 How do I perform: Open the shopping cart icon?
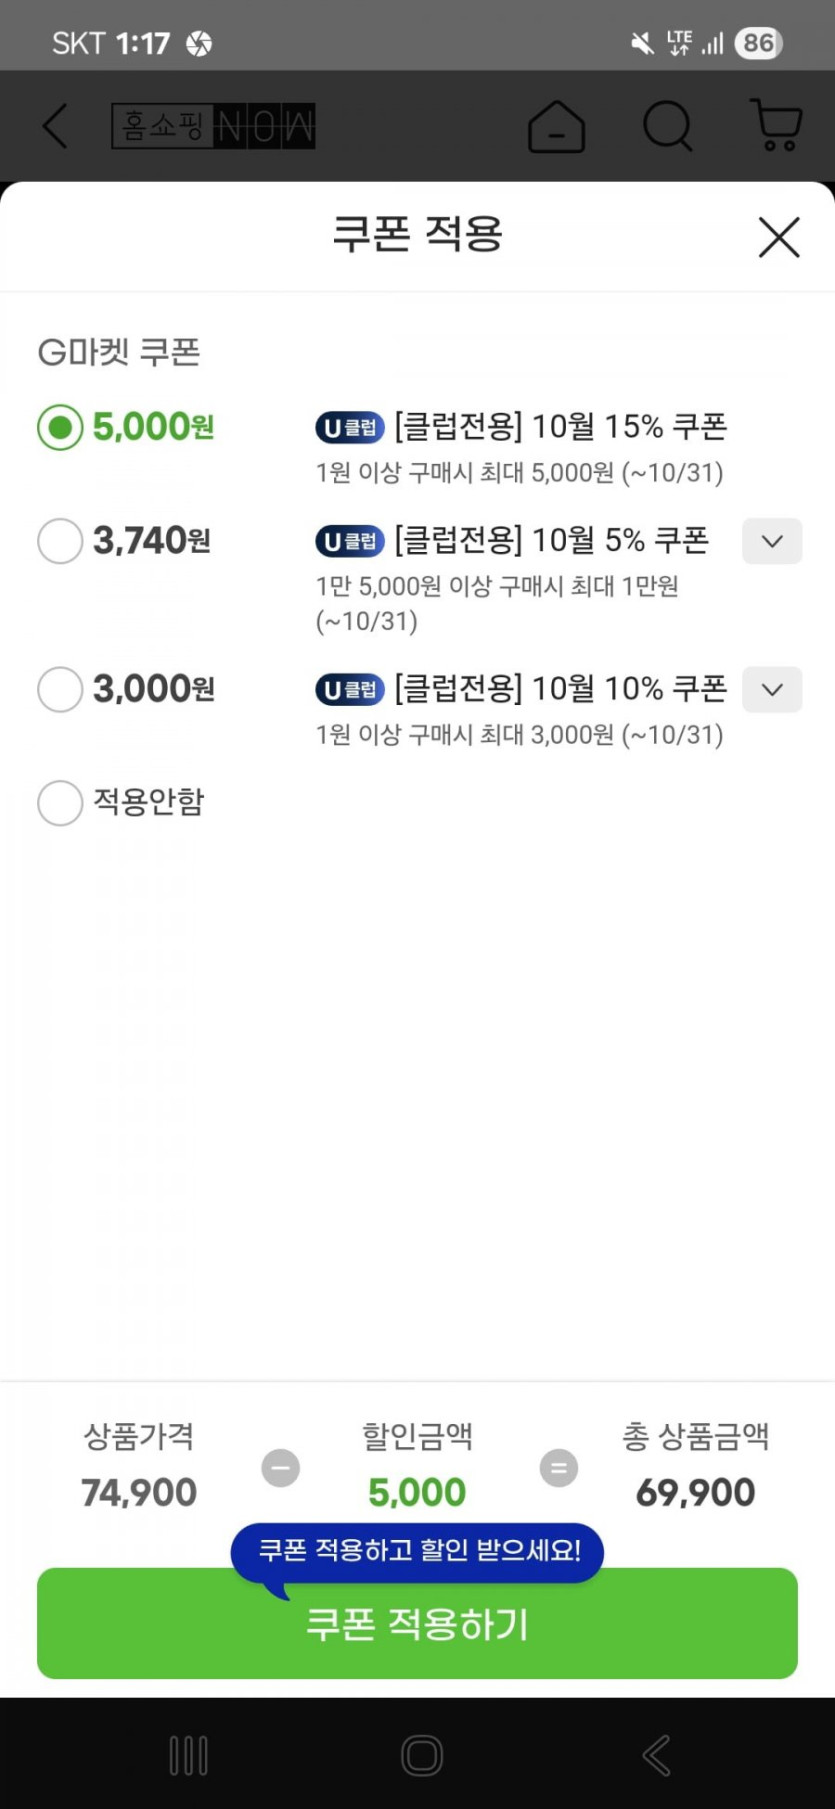tap(776, 126)
